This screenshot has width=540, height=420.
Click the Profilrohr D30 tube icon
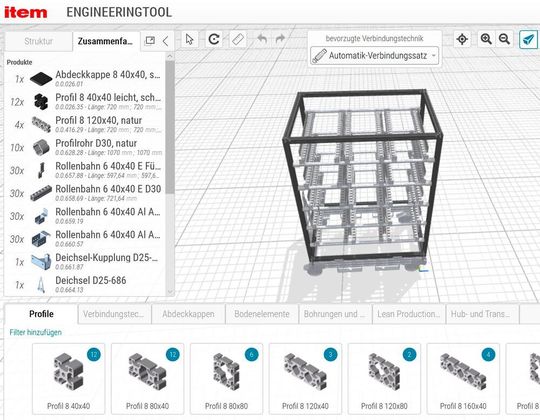[41, 148]
